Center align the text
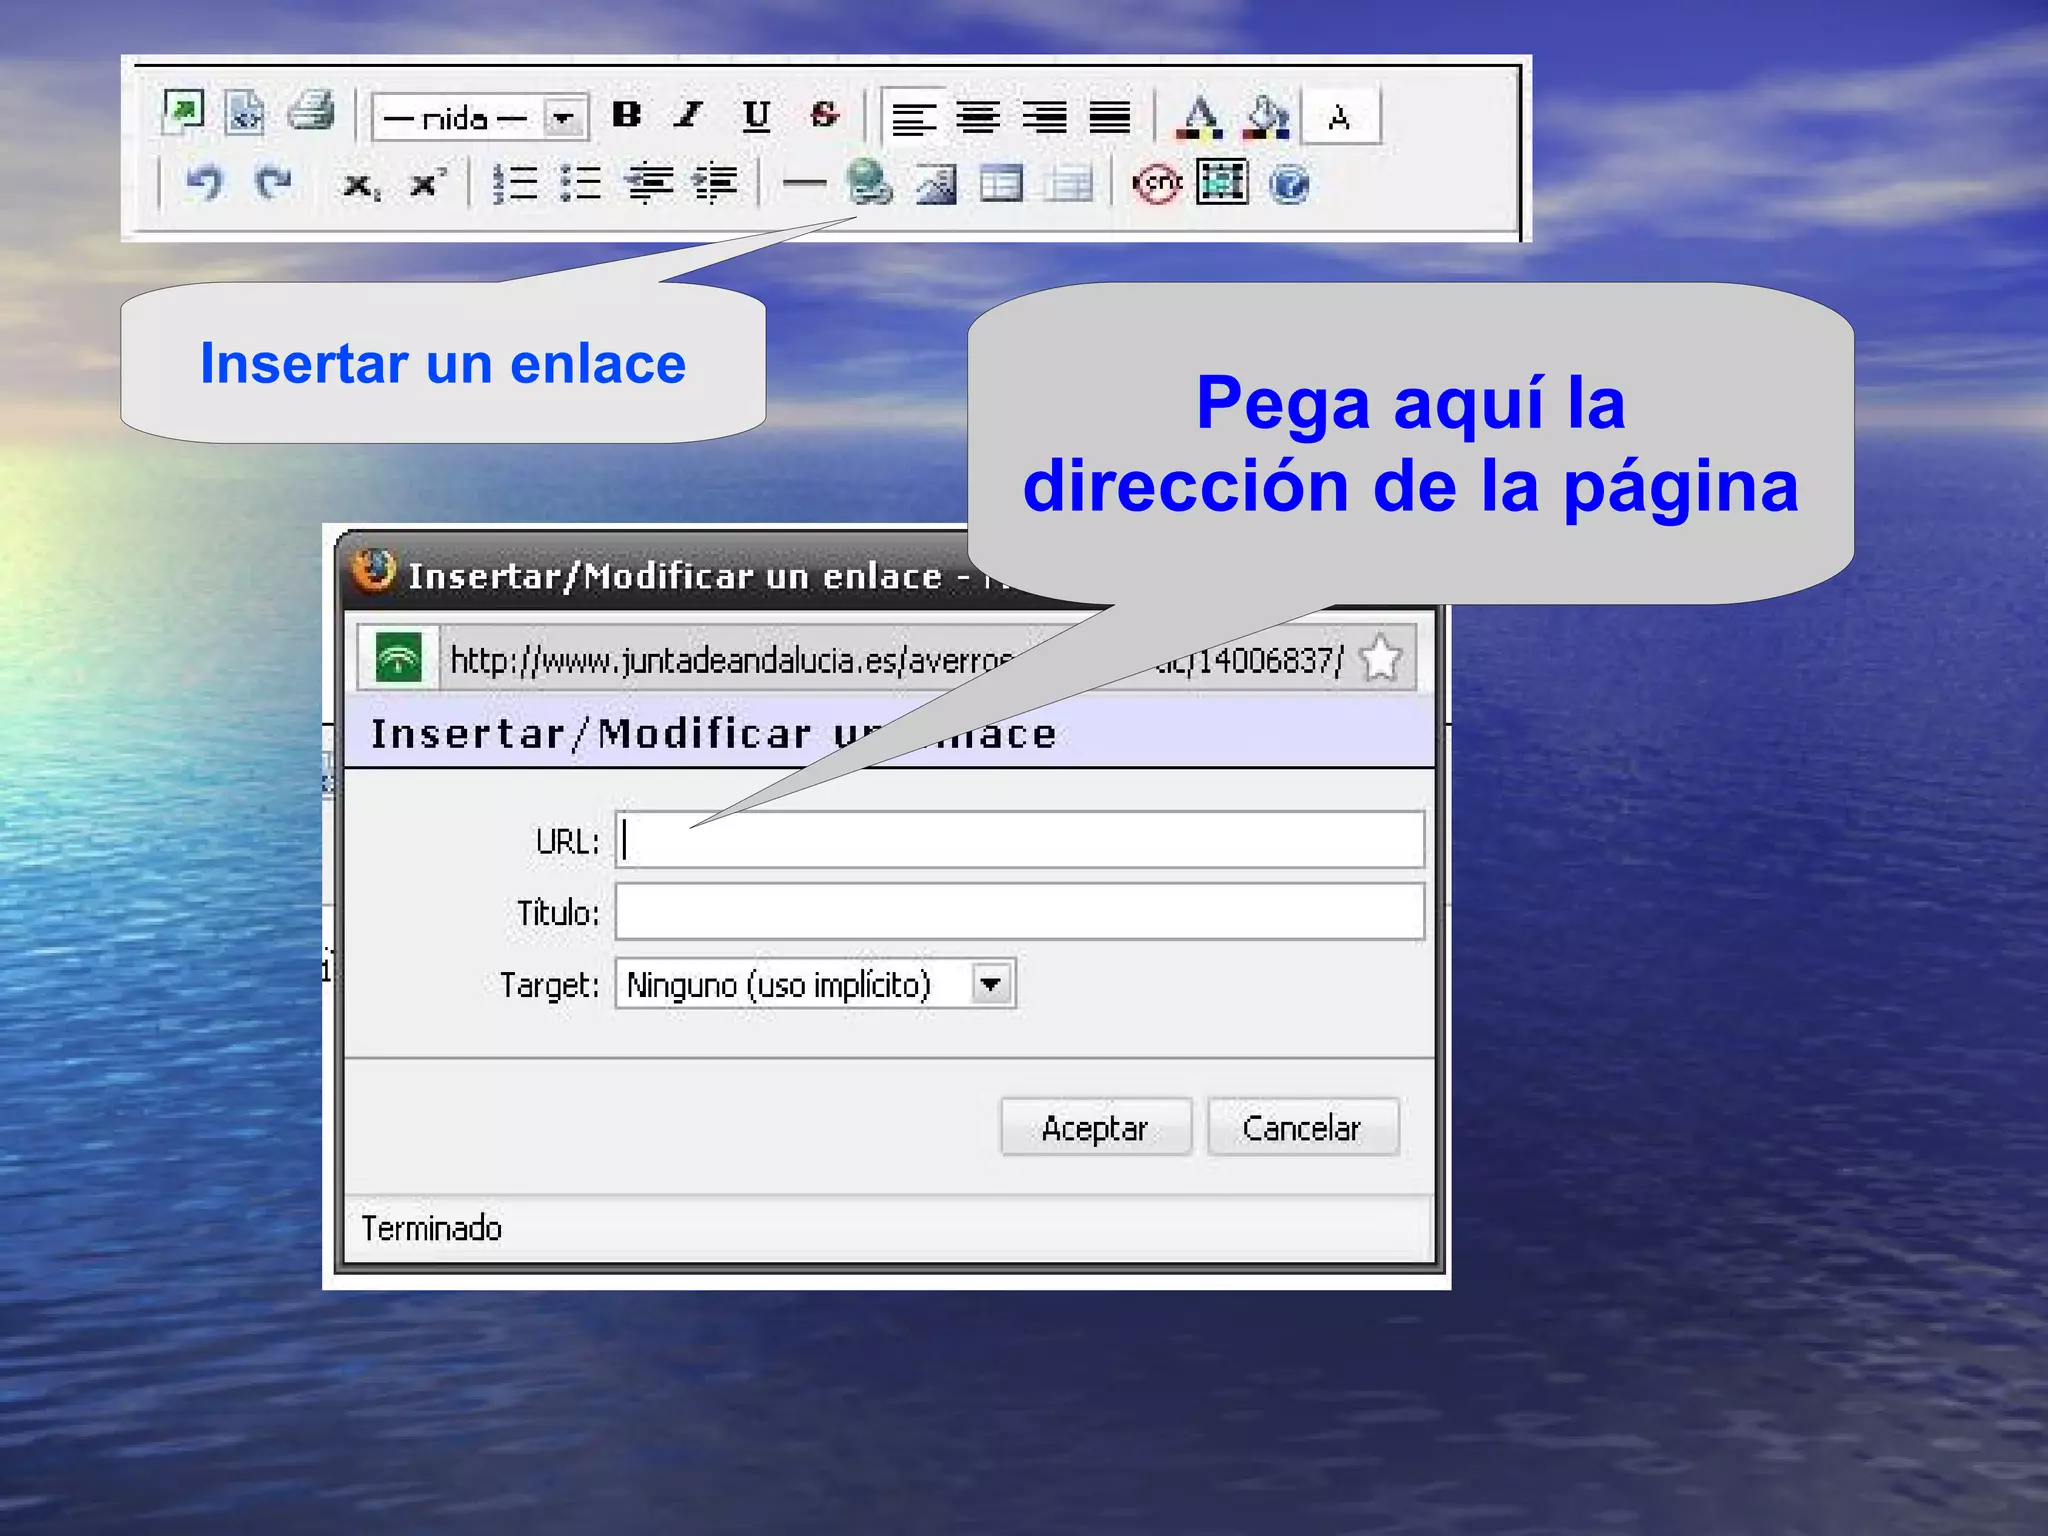Image resolution: width=2048 pixels, height=1536 pixels. pyautogui.click(x=978, y=118)
